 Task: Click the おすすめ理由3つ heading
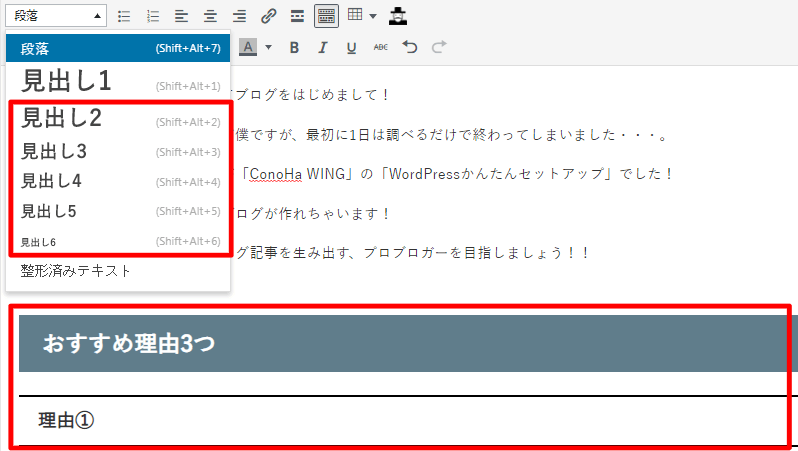point(129,343)
